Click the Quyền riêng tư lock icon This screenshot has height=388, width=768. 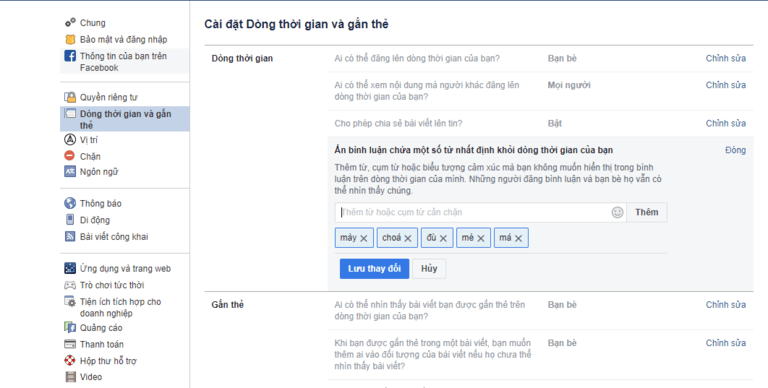[70, 97]
